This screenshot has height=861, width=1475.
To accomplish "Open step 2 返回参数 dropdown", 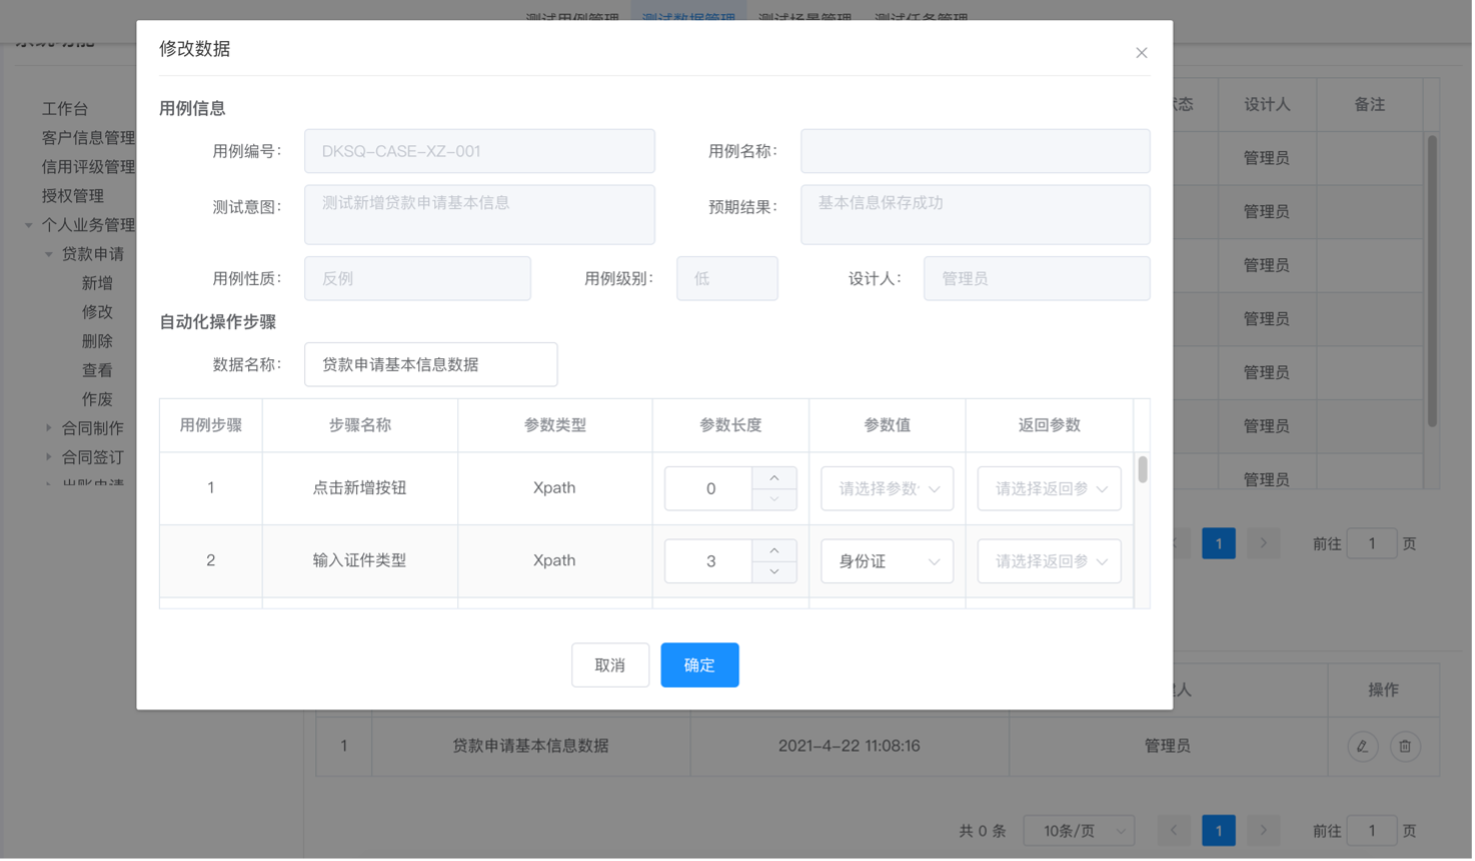I will pyautogui.click(x=1048, y=562).
